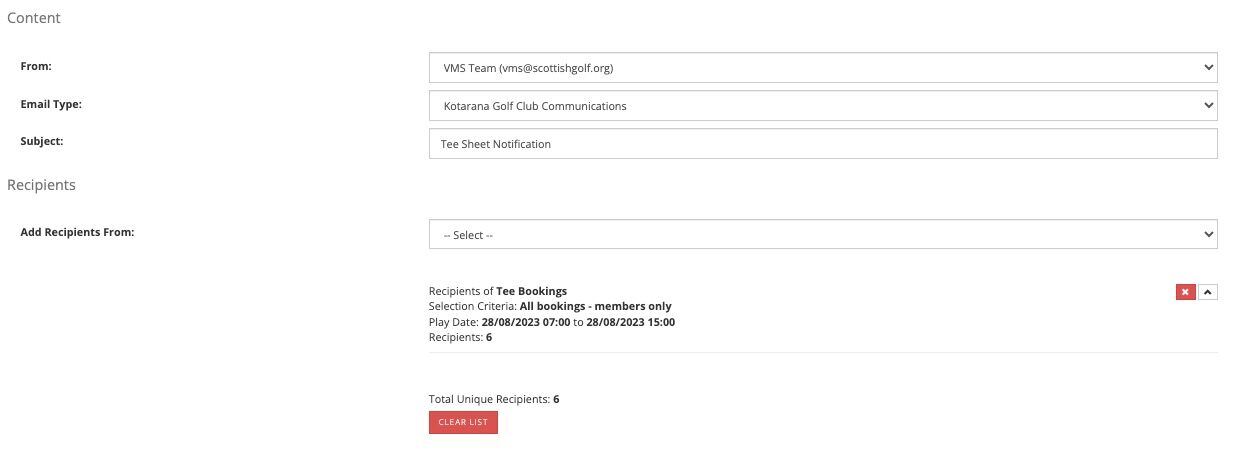Open the From sender dropdown
Screen dimensions: 1250x452
coord(822,68)
